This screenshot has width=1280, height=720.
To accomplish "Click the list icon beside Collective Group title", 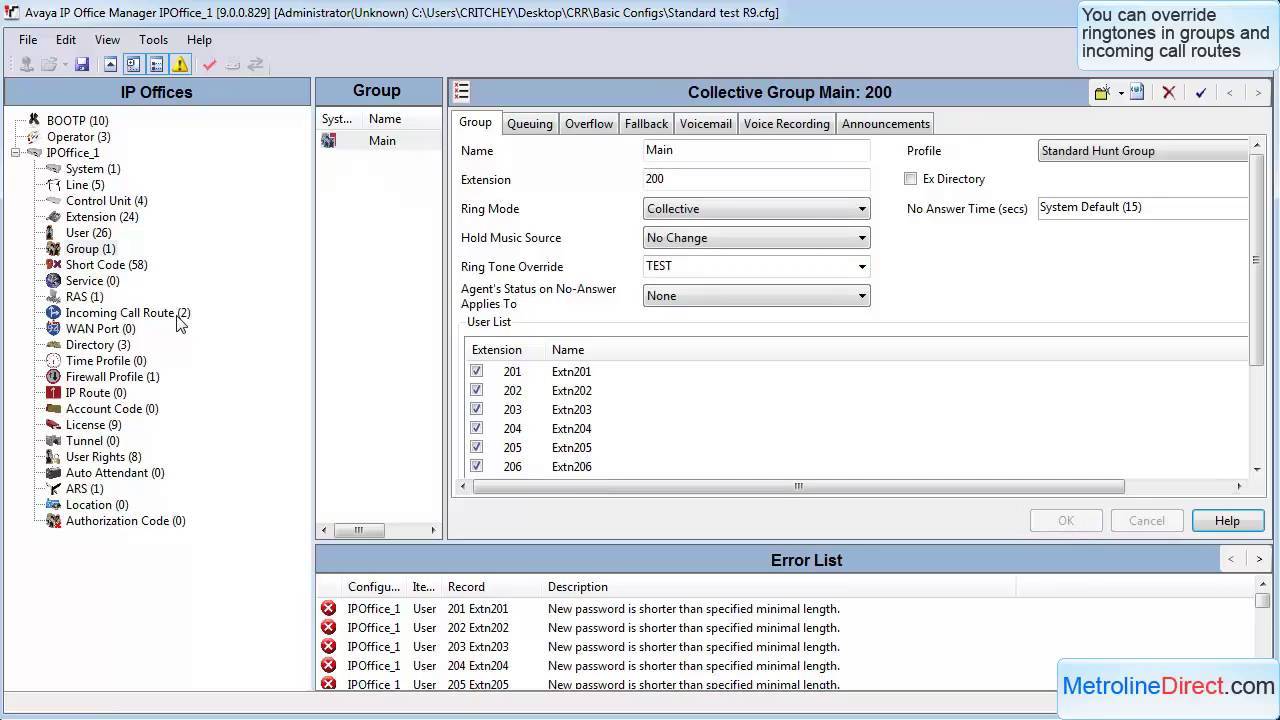I will tap(461, 92).
